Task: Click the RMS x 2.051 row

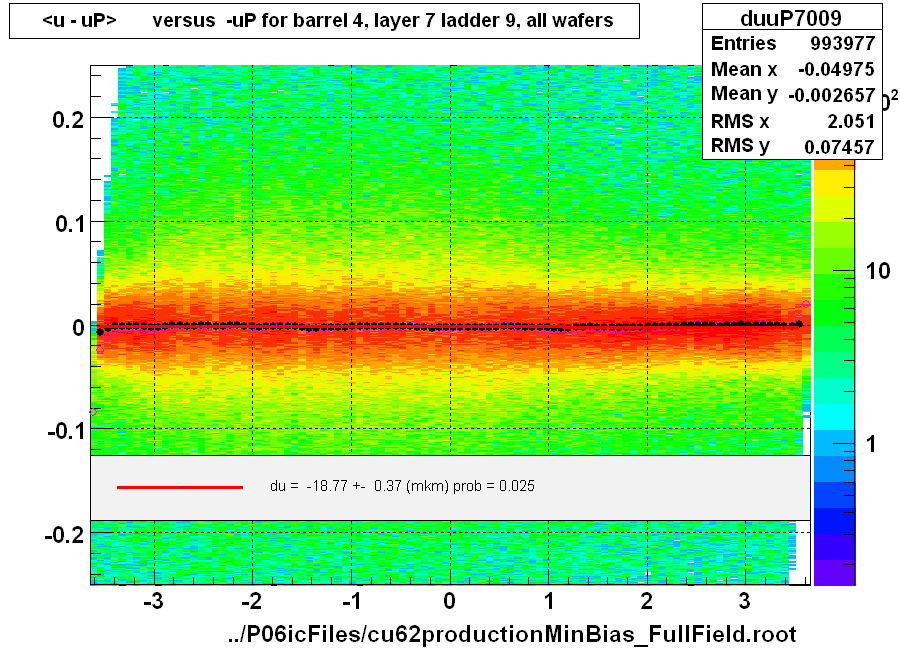Action: (792, 121)
